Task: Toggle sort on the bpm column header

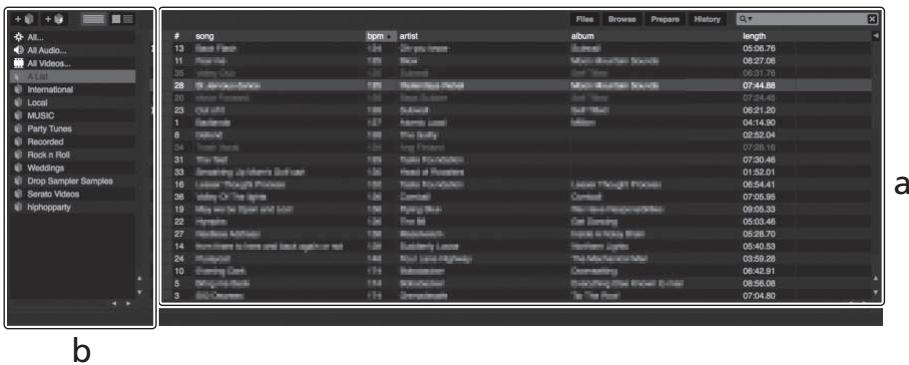Action: tap(380, 36)
